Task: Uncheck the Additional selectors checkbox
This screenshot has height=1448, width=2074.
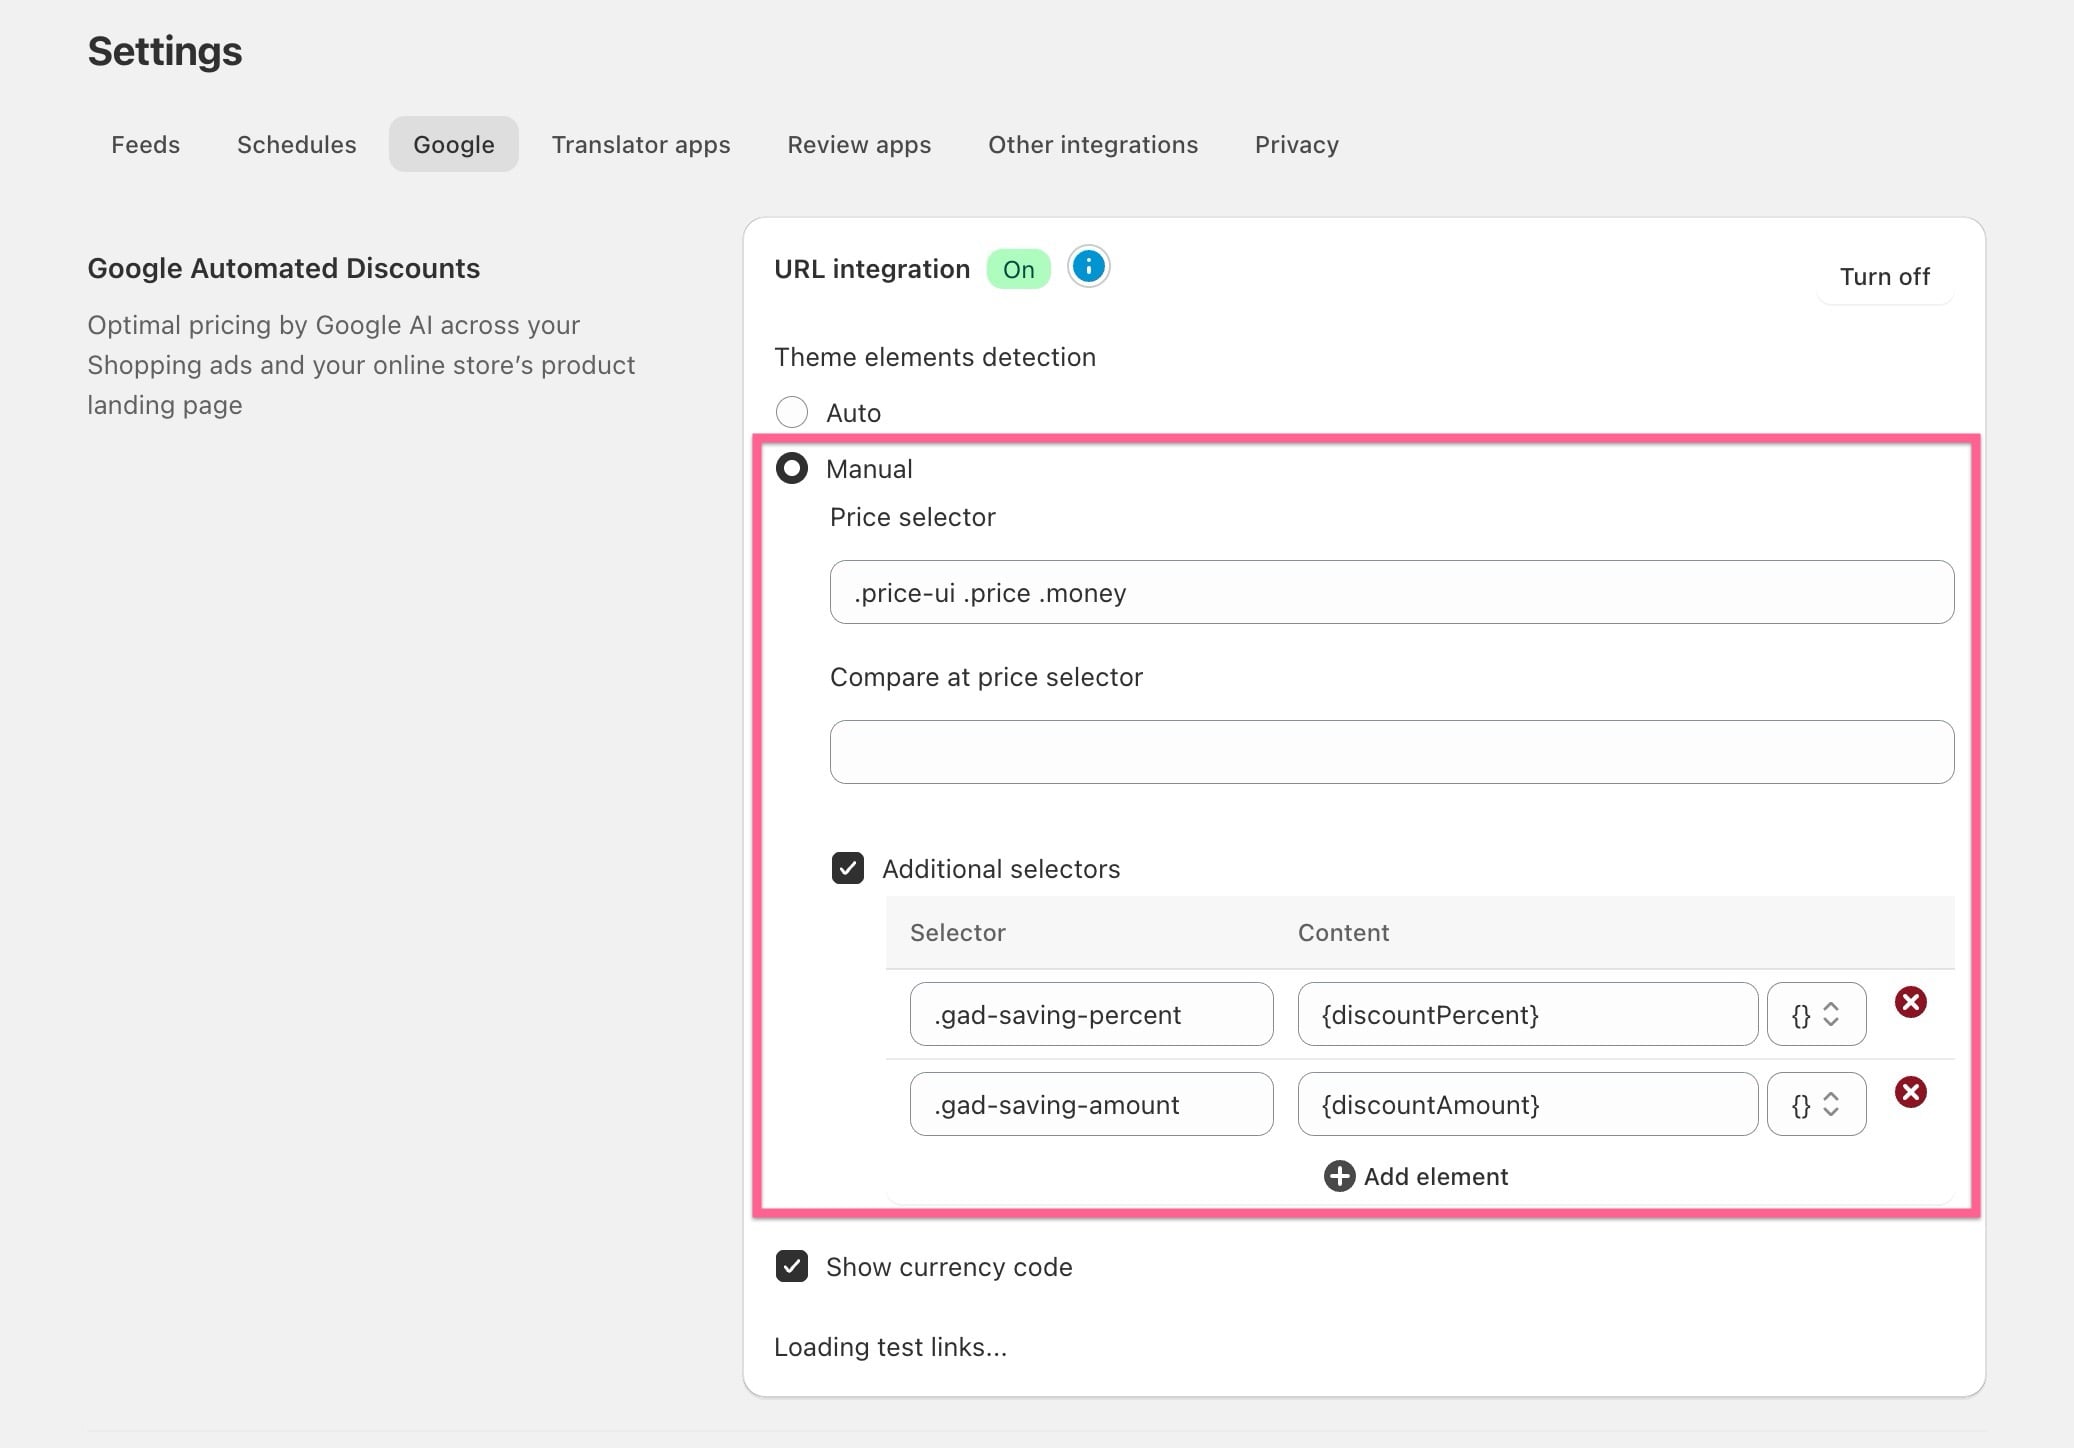Action: point(848,868)
